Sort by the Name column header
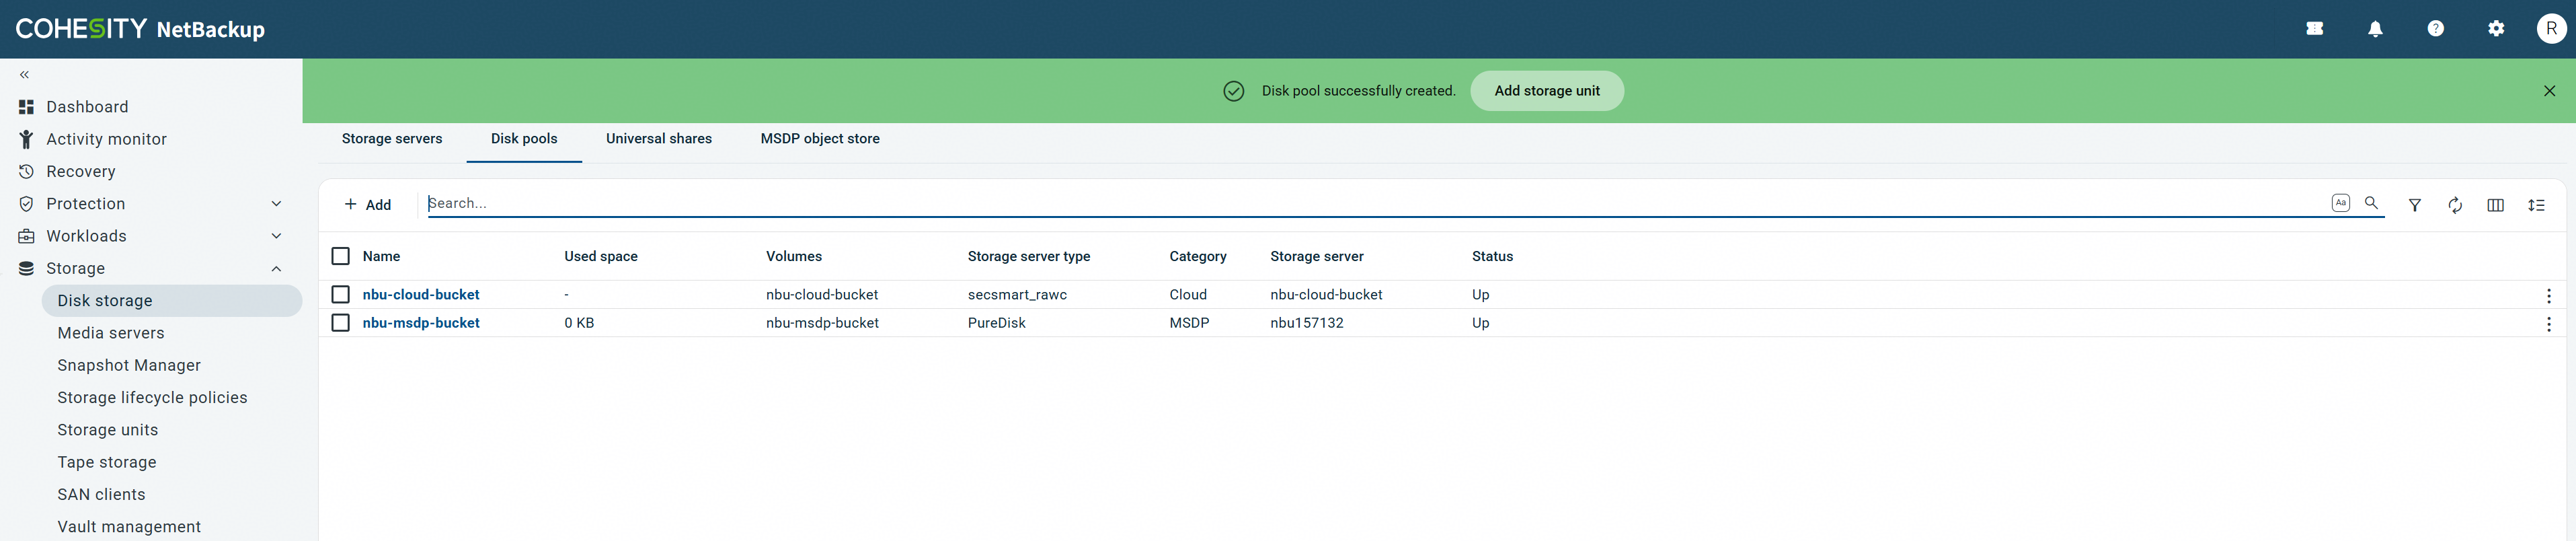2576x541 pixels. (x=381, y=257)
